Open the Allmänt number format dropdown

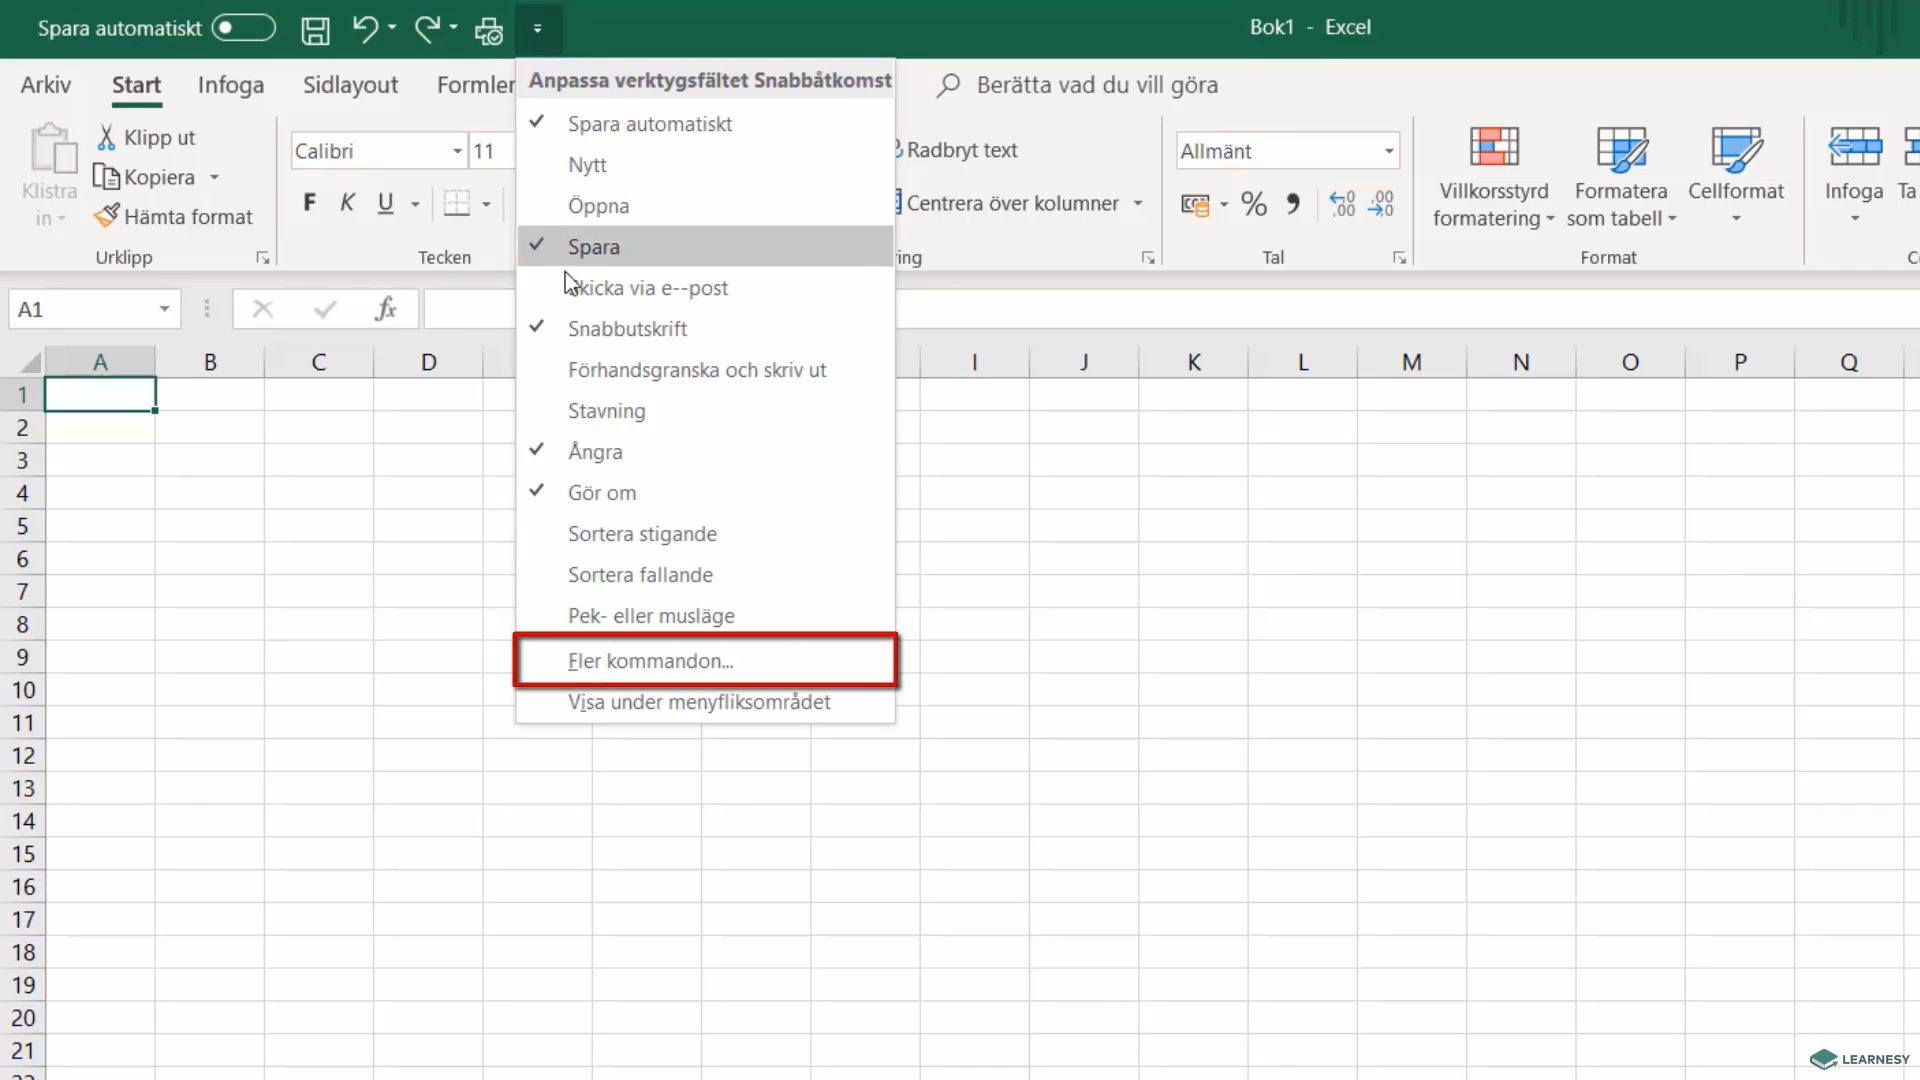point(1389,151)
